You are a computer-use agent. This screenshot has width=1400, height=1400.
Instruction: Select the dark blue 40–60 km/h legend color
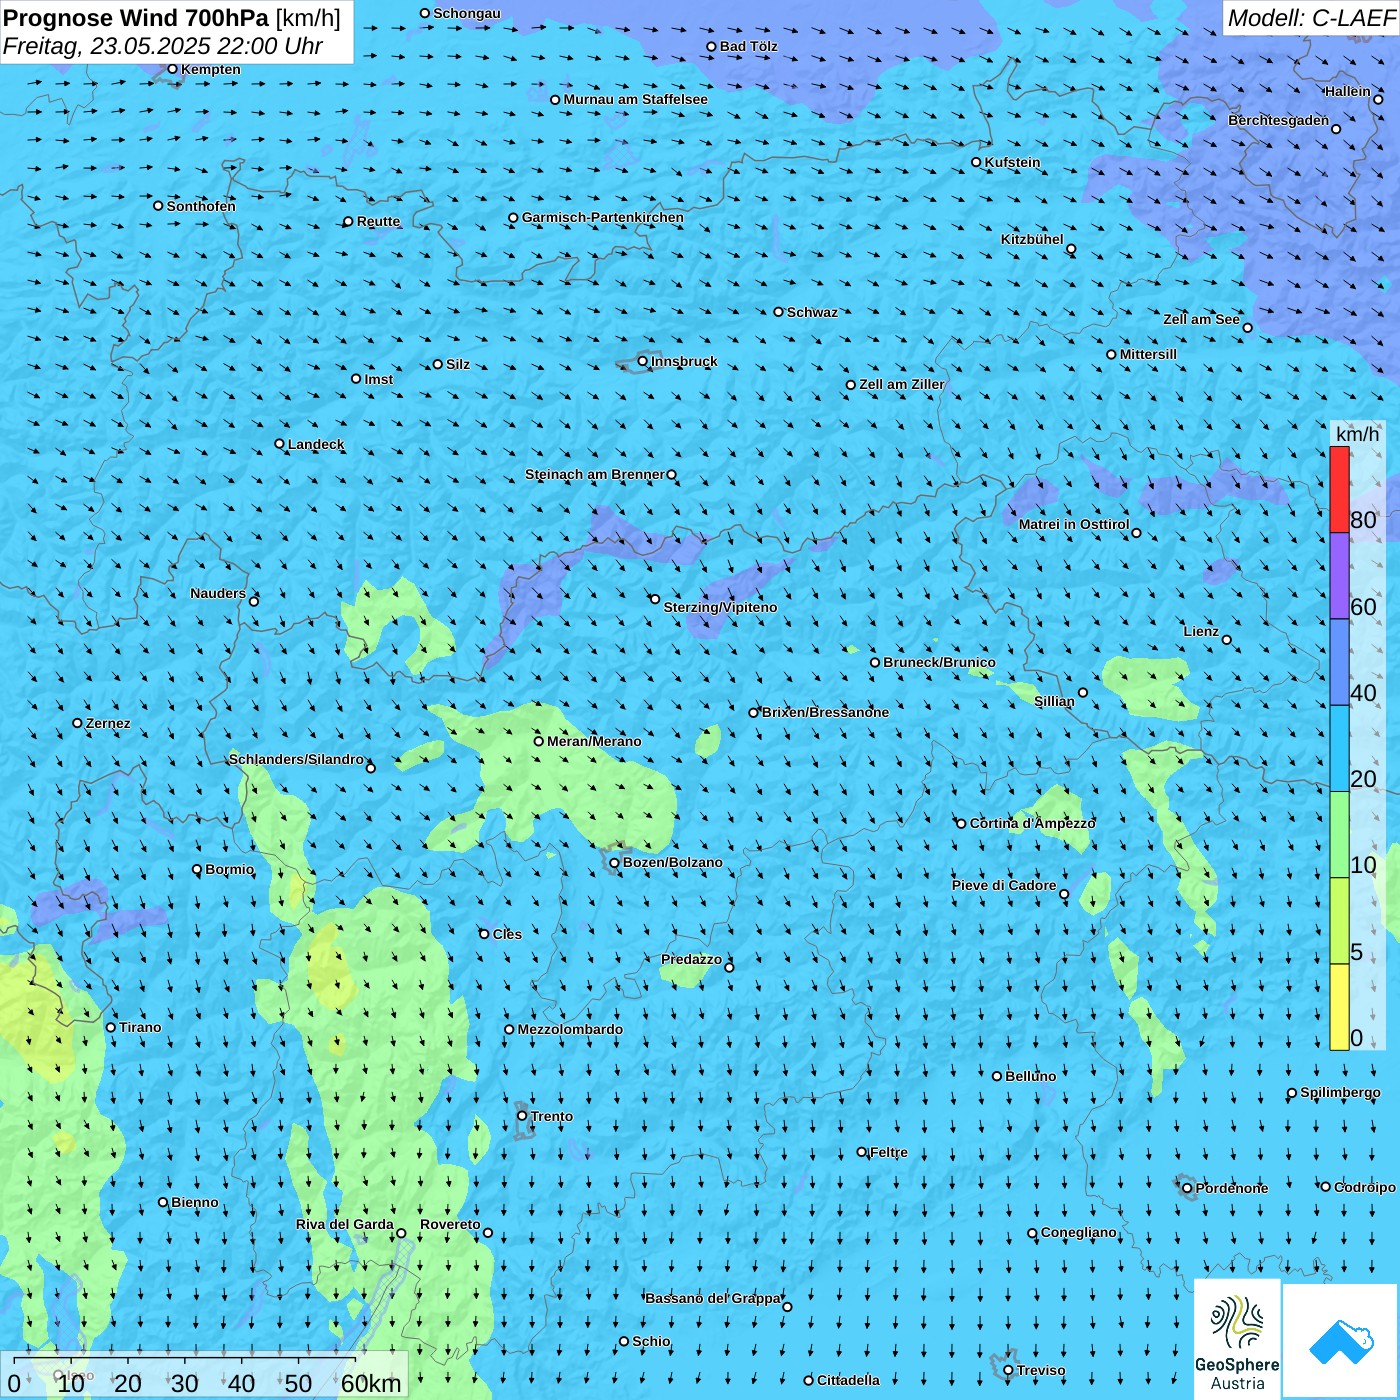point(1339,662)
